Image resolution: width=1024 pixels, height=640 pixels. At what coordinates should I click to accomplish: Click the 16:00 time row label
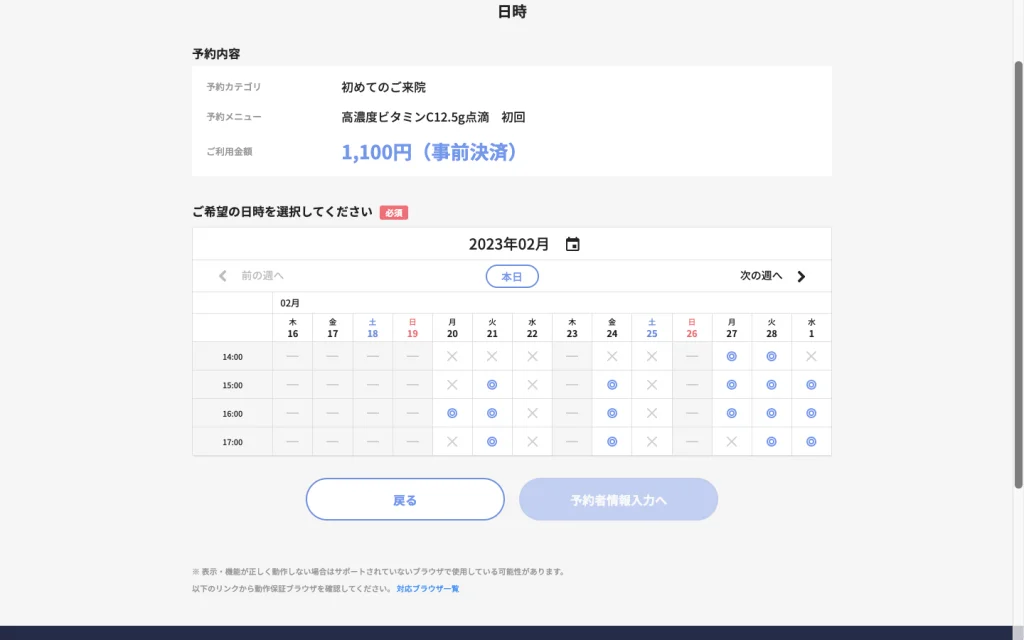point(232,413)
